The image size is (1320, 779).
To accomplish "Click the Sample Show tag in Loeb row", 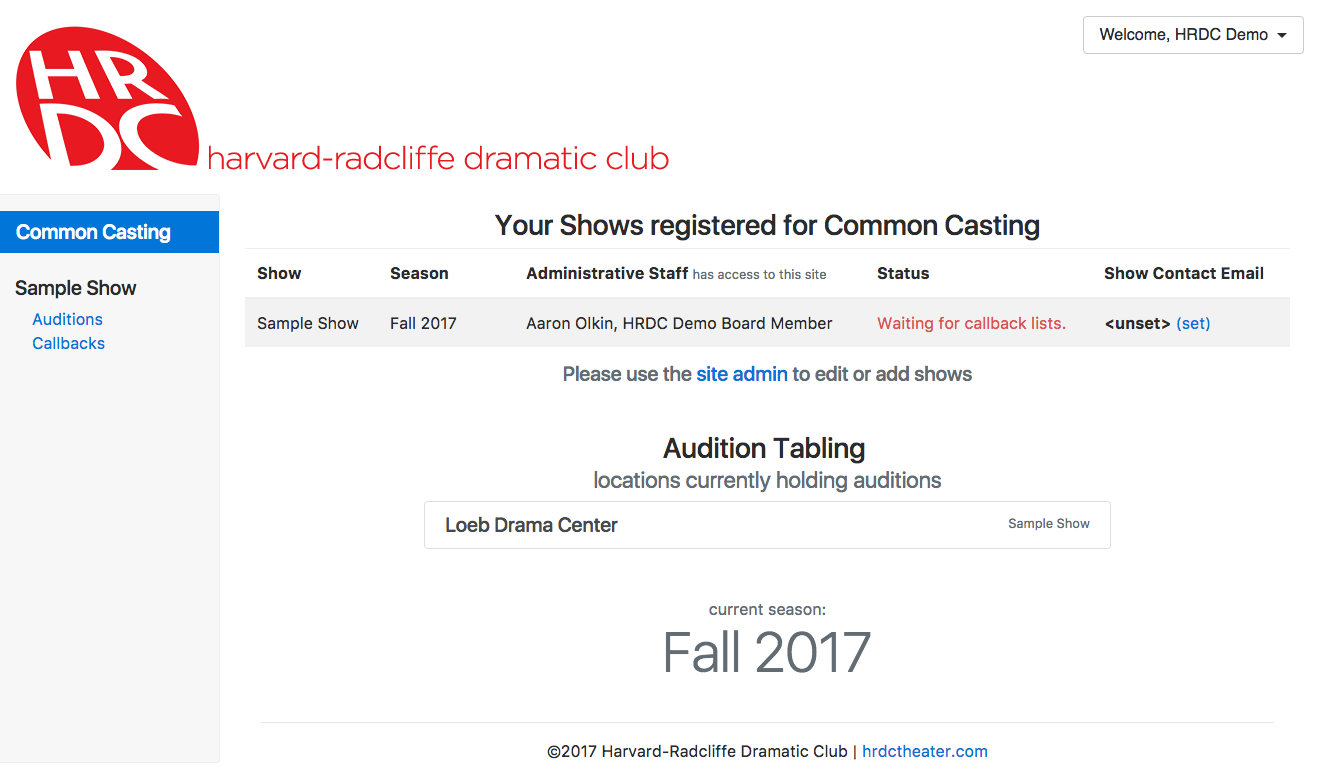I will coord(1049,523).
